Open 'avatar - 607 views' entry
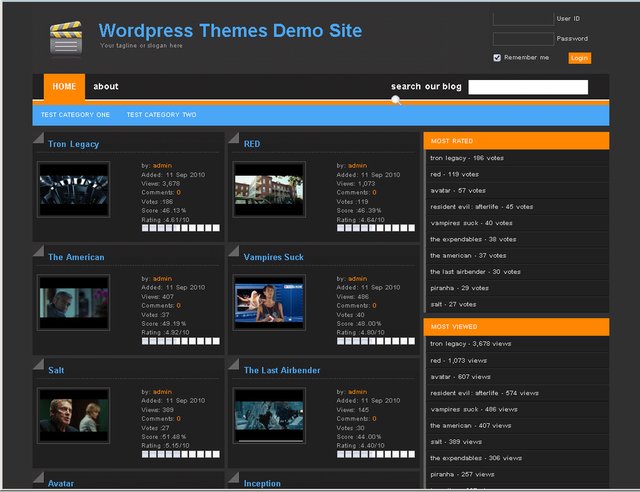 tap(460, 377)
